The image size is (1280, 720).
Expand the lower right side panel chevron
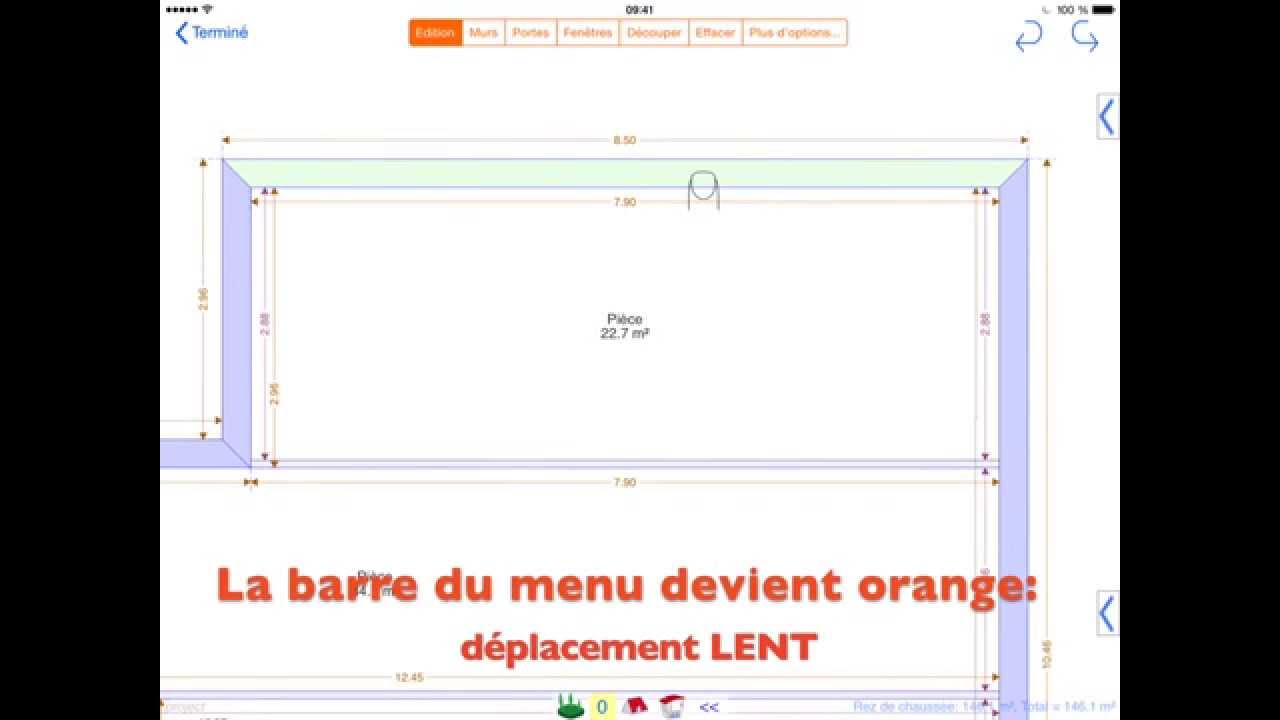tap(1107, 612)
